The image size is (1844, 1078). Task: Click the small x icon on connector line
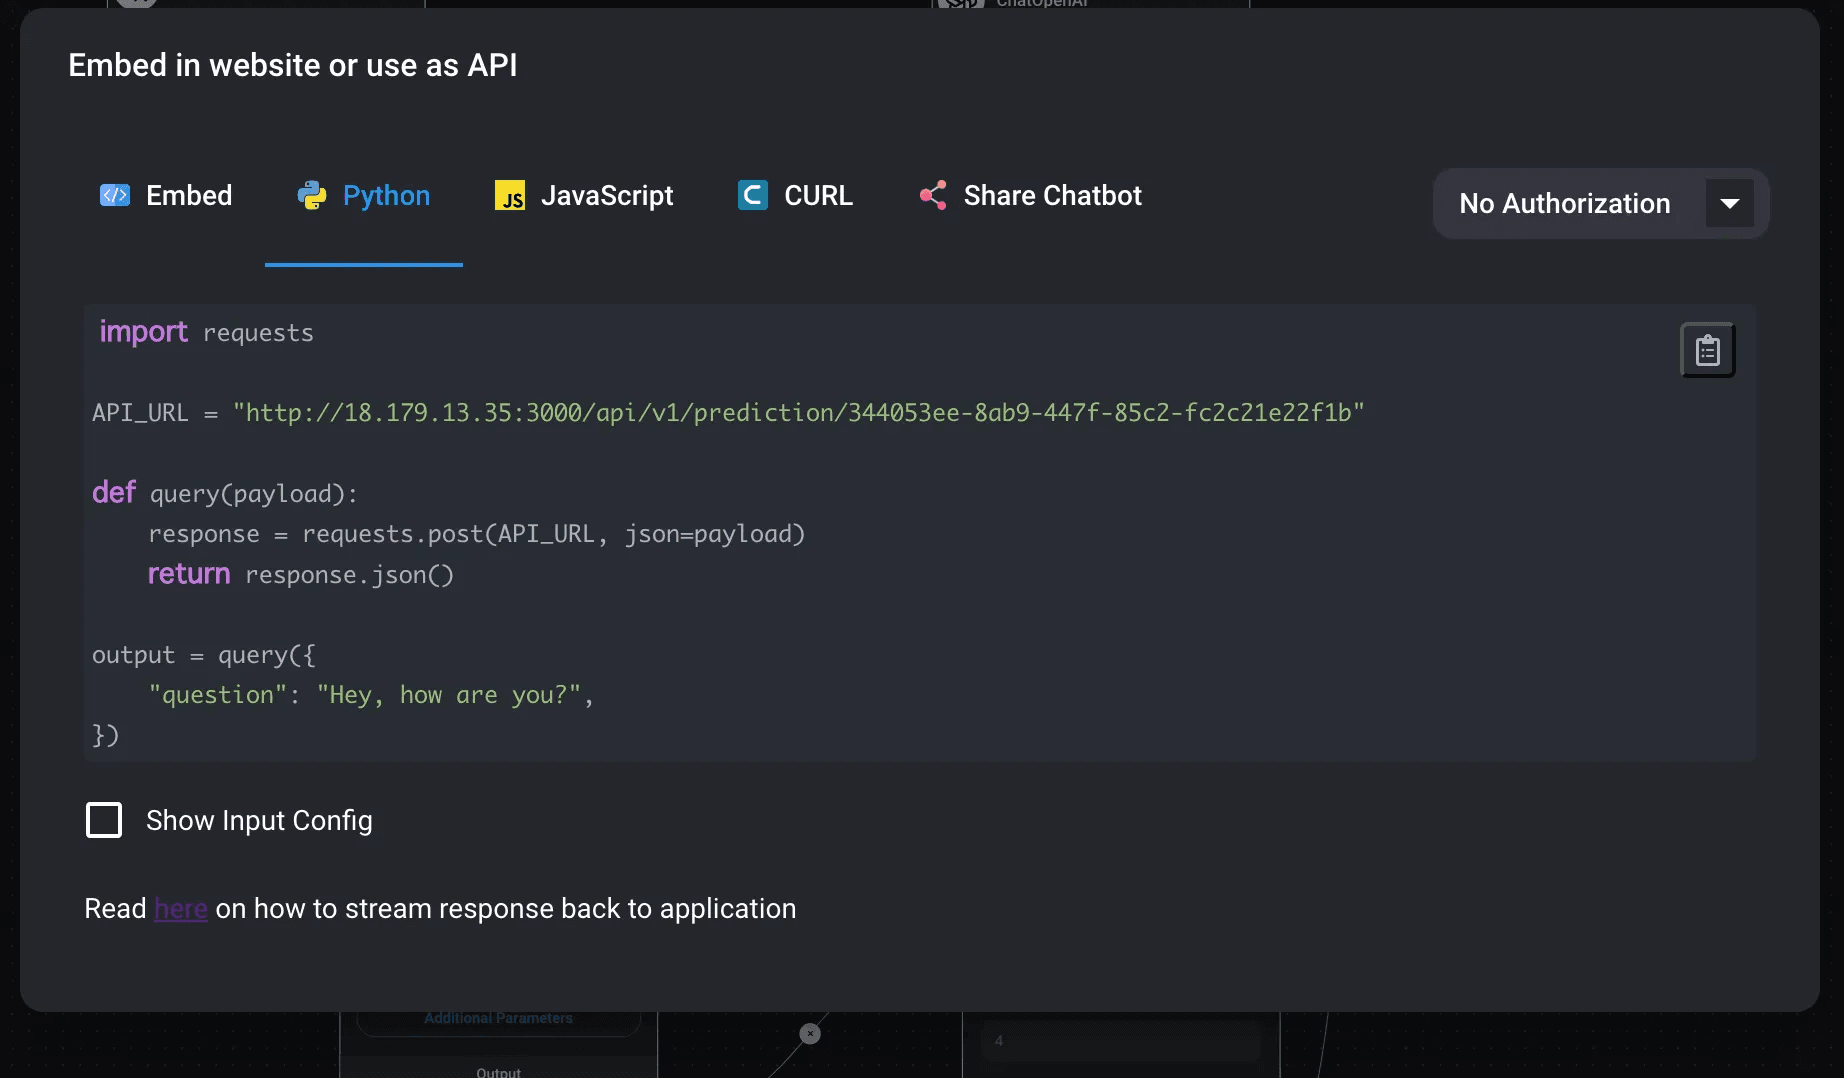(x=810, y=1033)
